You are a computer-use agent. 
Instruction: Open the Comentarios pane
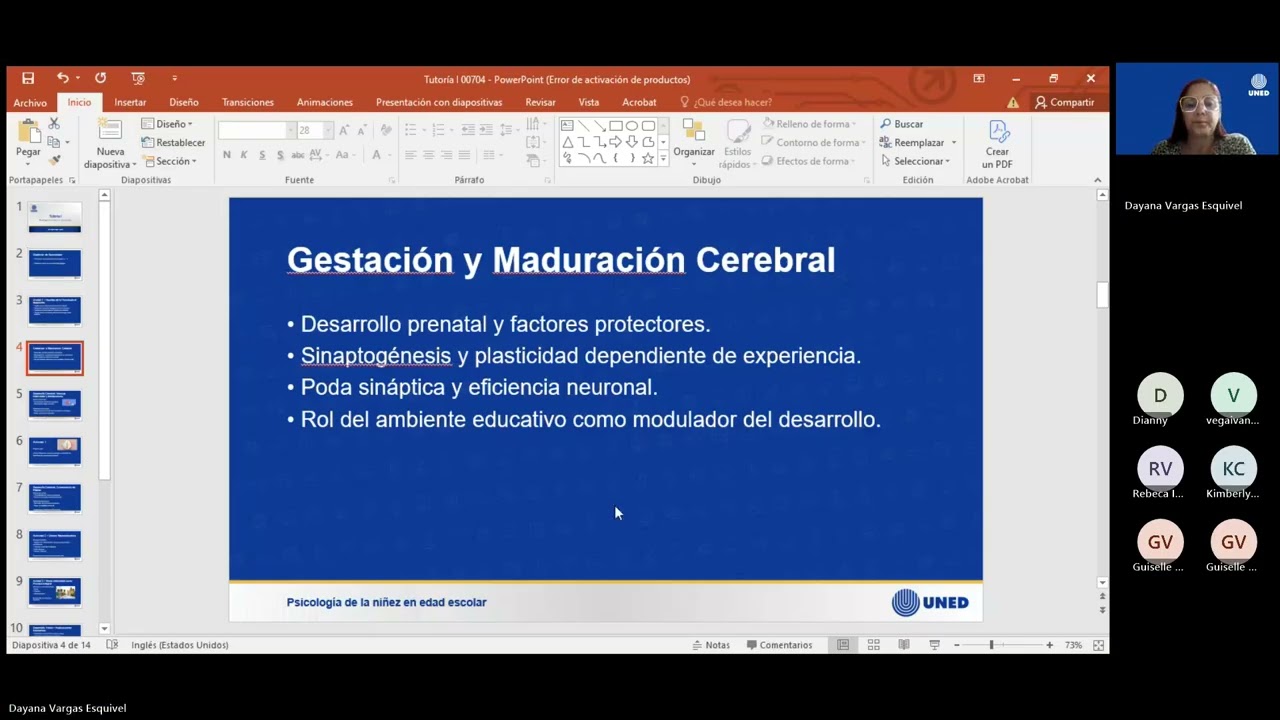point(780,645)
